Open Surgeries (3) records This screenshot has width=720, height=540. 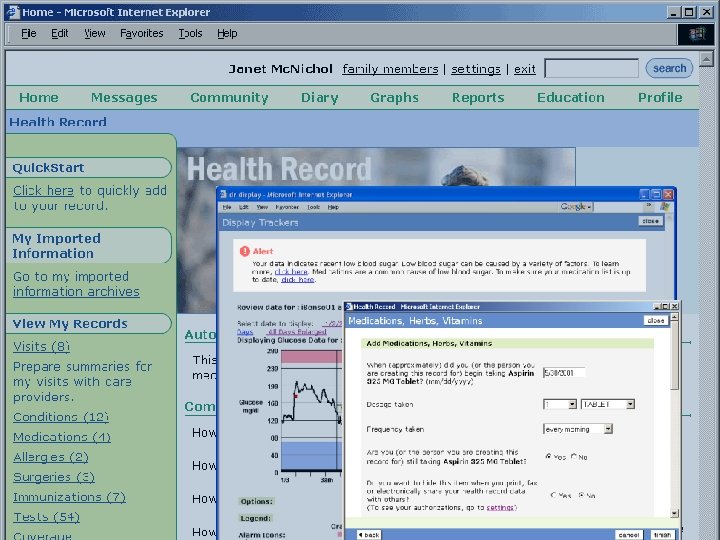54,477
